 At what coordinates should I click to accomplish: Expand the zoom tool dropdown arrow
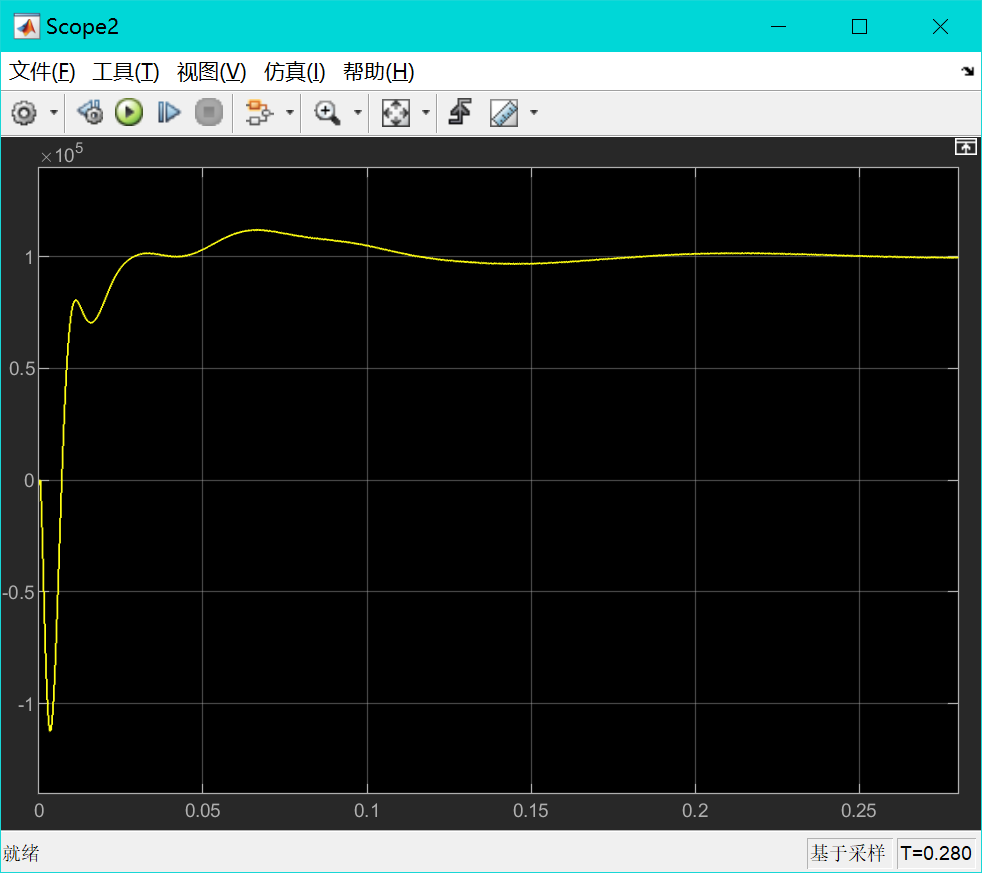point(358,113)
